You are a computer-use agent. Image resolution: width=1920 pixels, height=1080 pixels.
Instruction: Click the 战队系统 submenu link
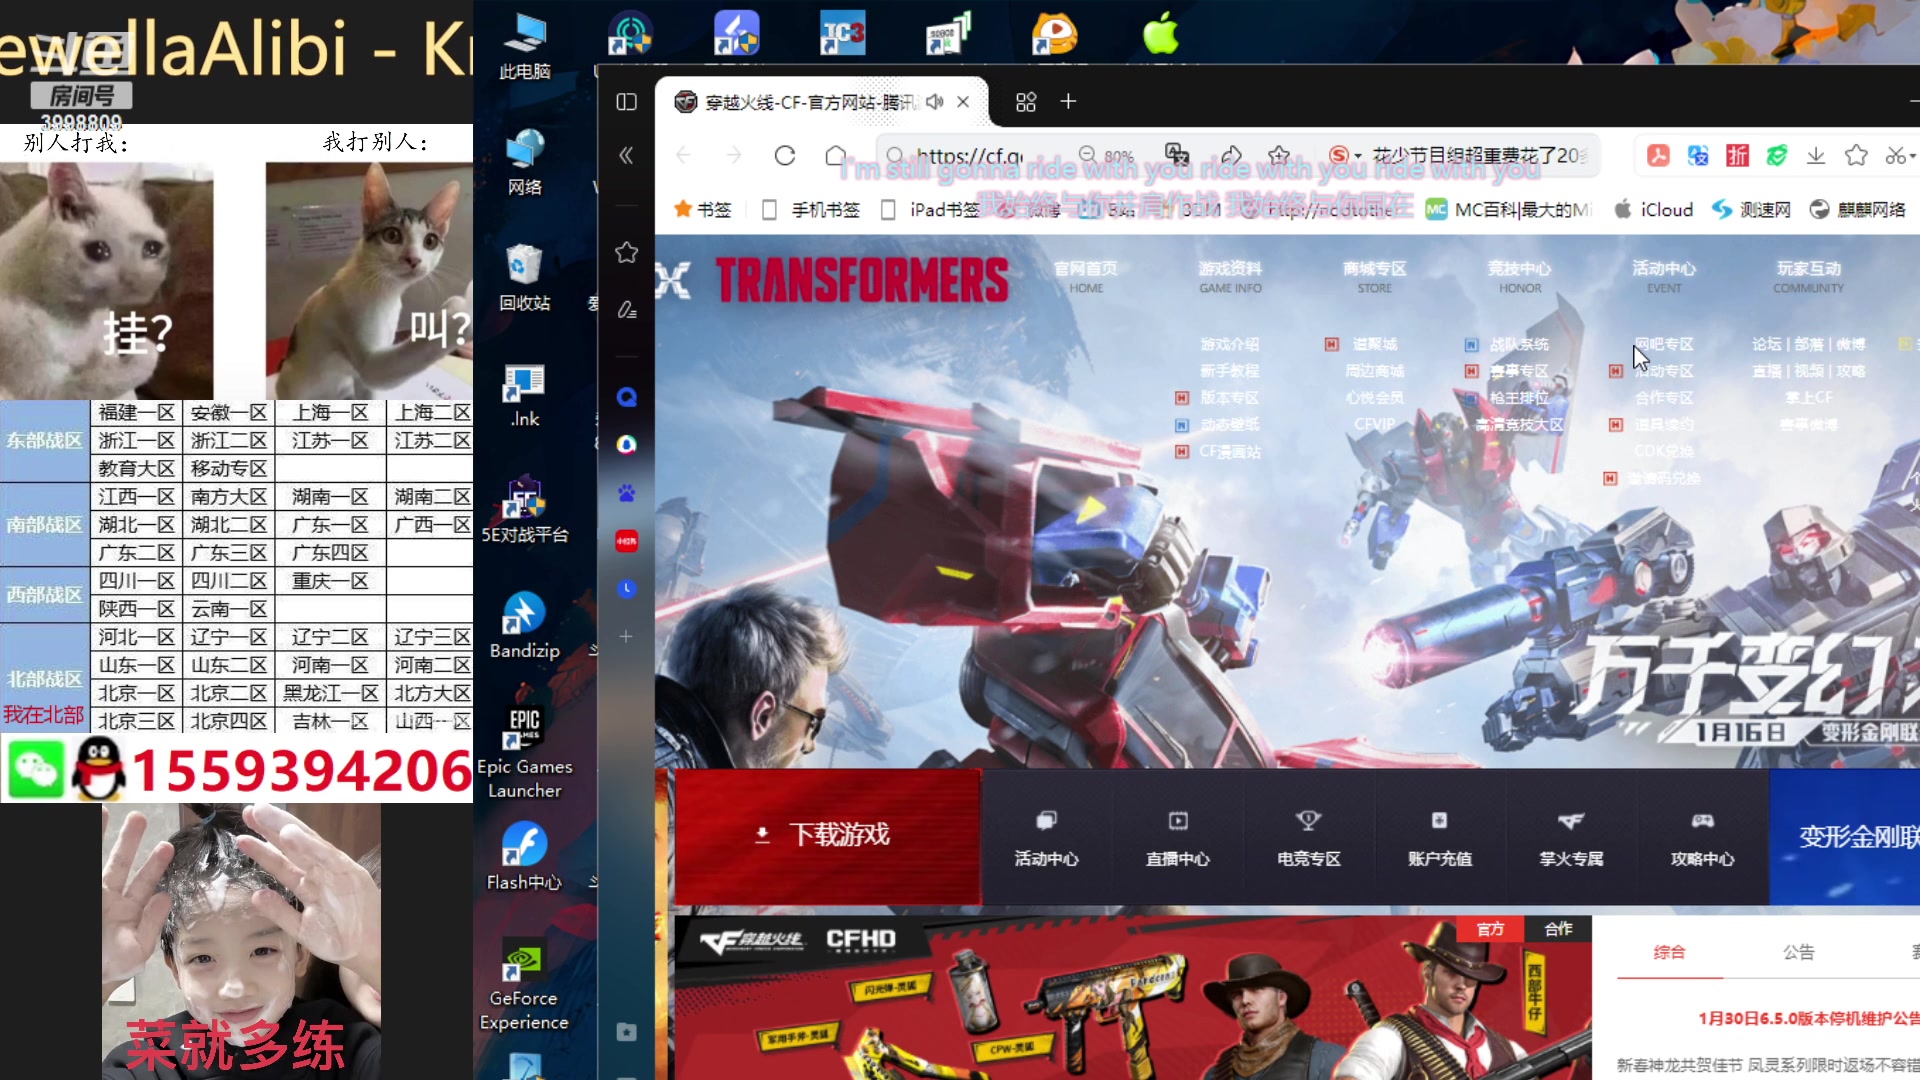[x=1519, y=344]
